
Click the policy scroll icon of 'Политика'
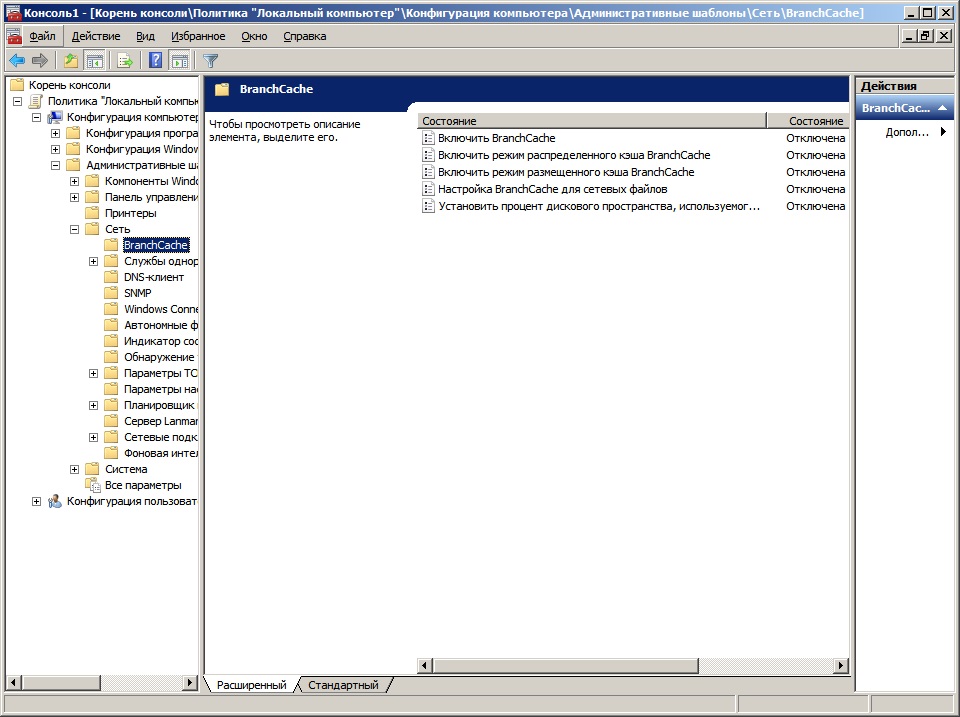[36, 101]
